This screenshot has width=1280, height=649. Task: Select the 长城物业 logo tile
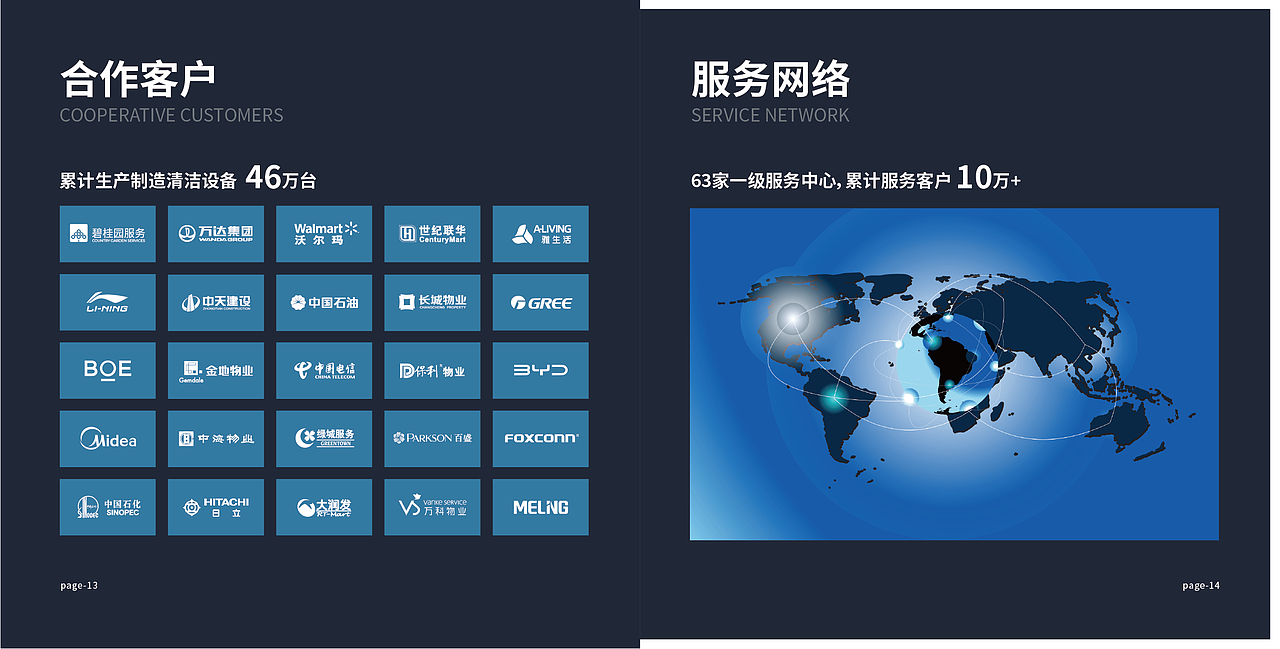click(x=432, y=302)
